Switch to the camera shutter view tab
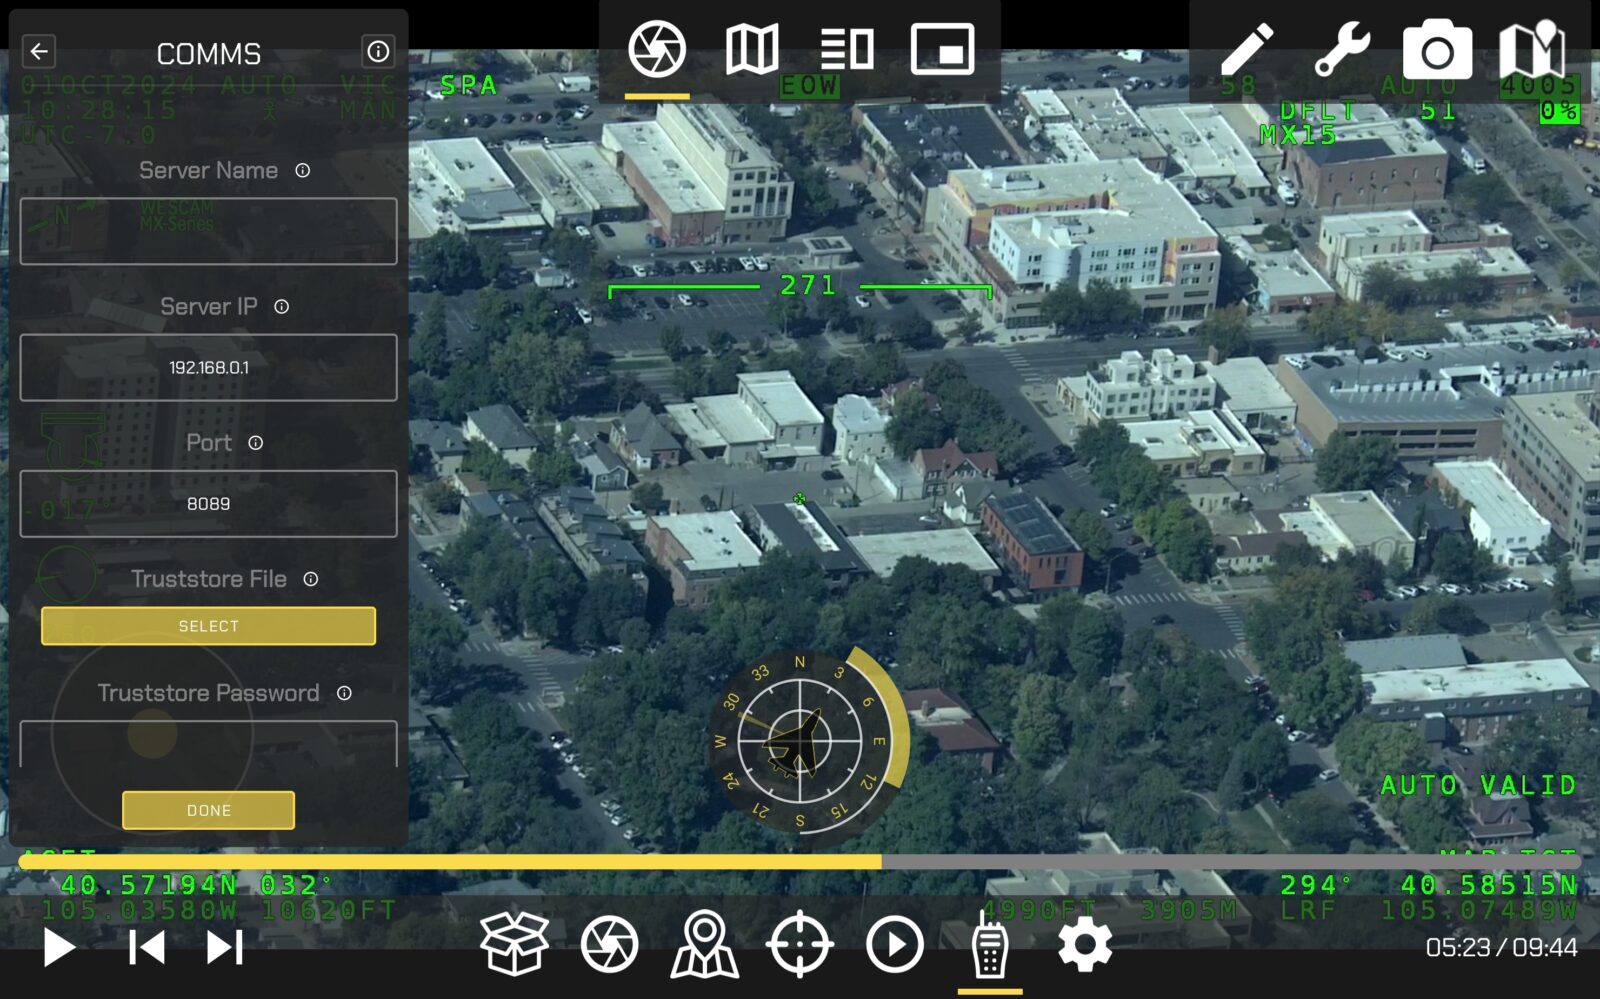This screenshot has width=1600, height=999. [657, 49]
